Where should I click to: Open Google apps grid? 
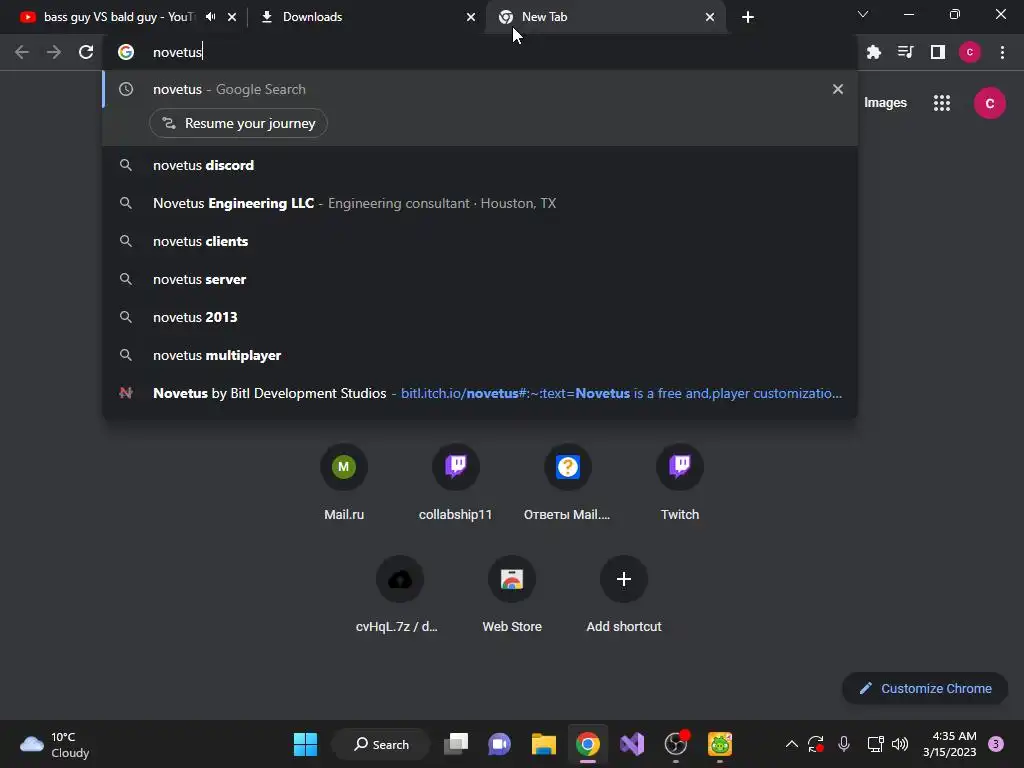pos(942,103)
